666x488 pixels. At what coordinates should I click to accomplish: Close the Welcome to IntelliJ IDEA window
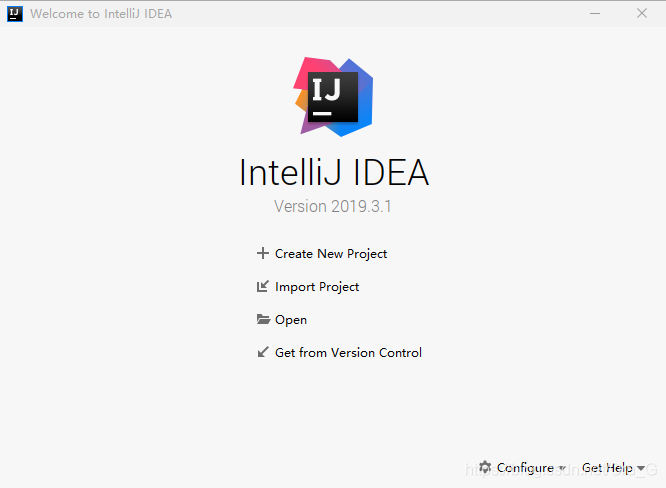point(641,14)
